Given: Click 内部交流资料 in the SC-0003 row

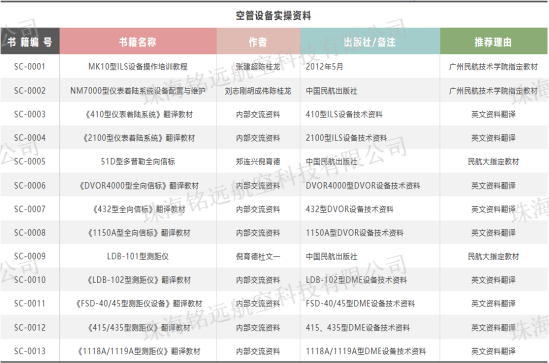Looking at the screenshot, I should point(258,114).
